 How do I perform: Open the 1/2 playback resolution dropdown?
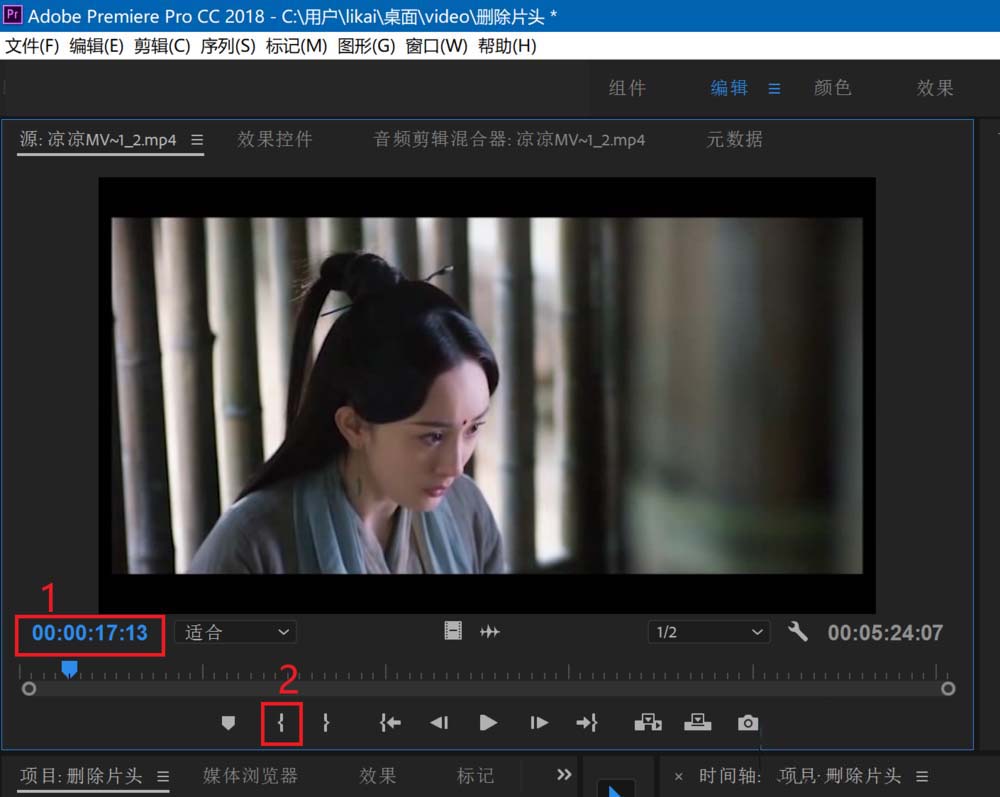tap(709, 632)
